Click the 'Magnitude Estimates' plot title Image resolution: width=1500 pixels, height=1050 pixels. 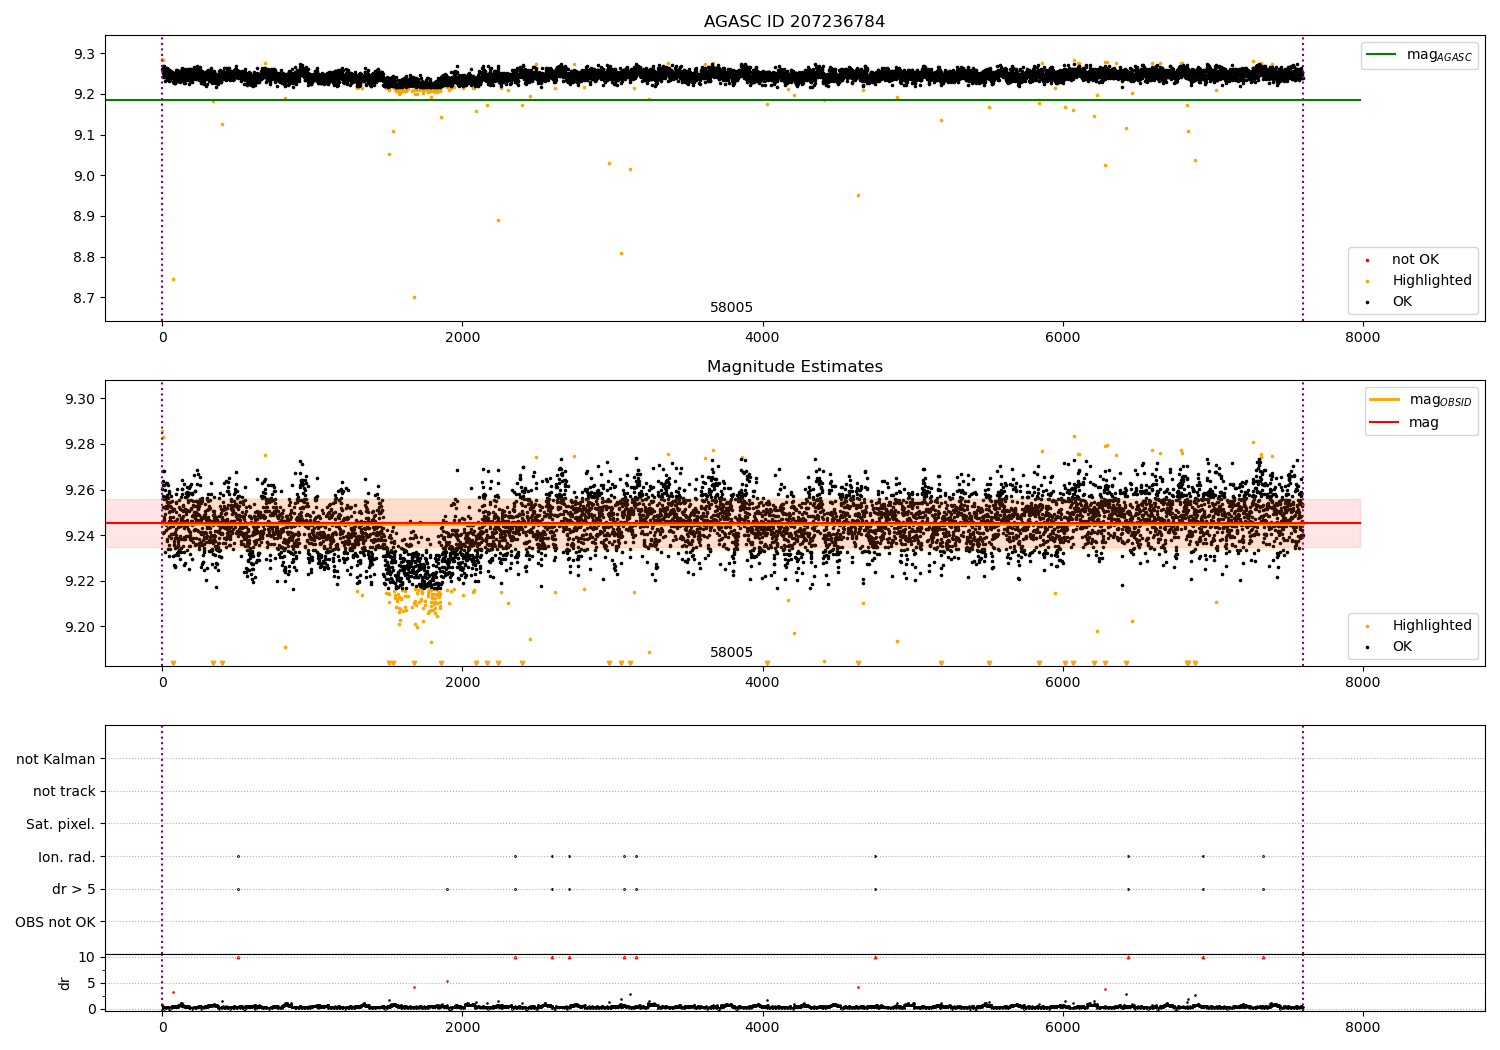pos(794,367)
